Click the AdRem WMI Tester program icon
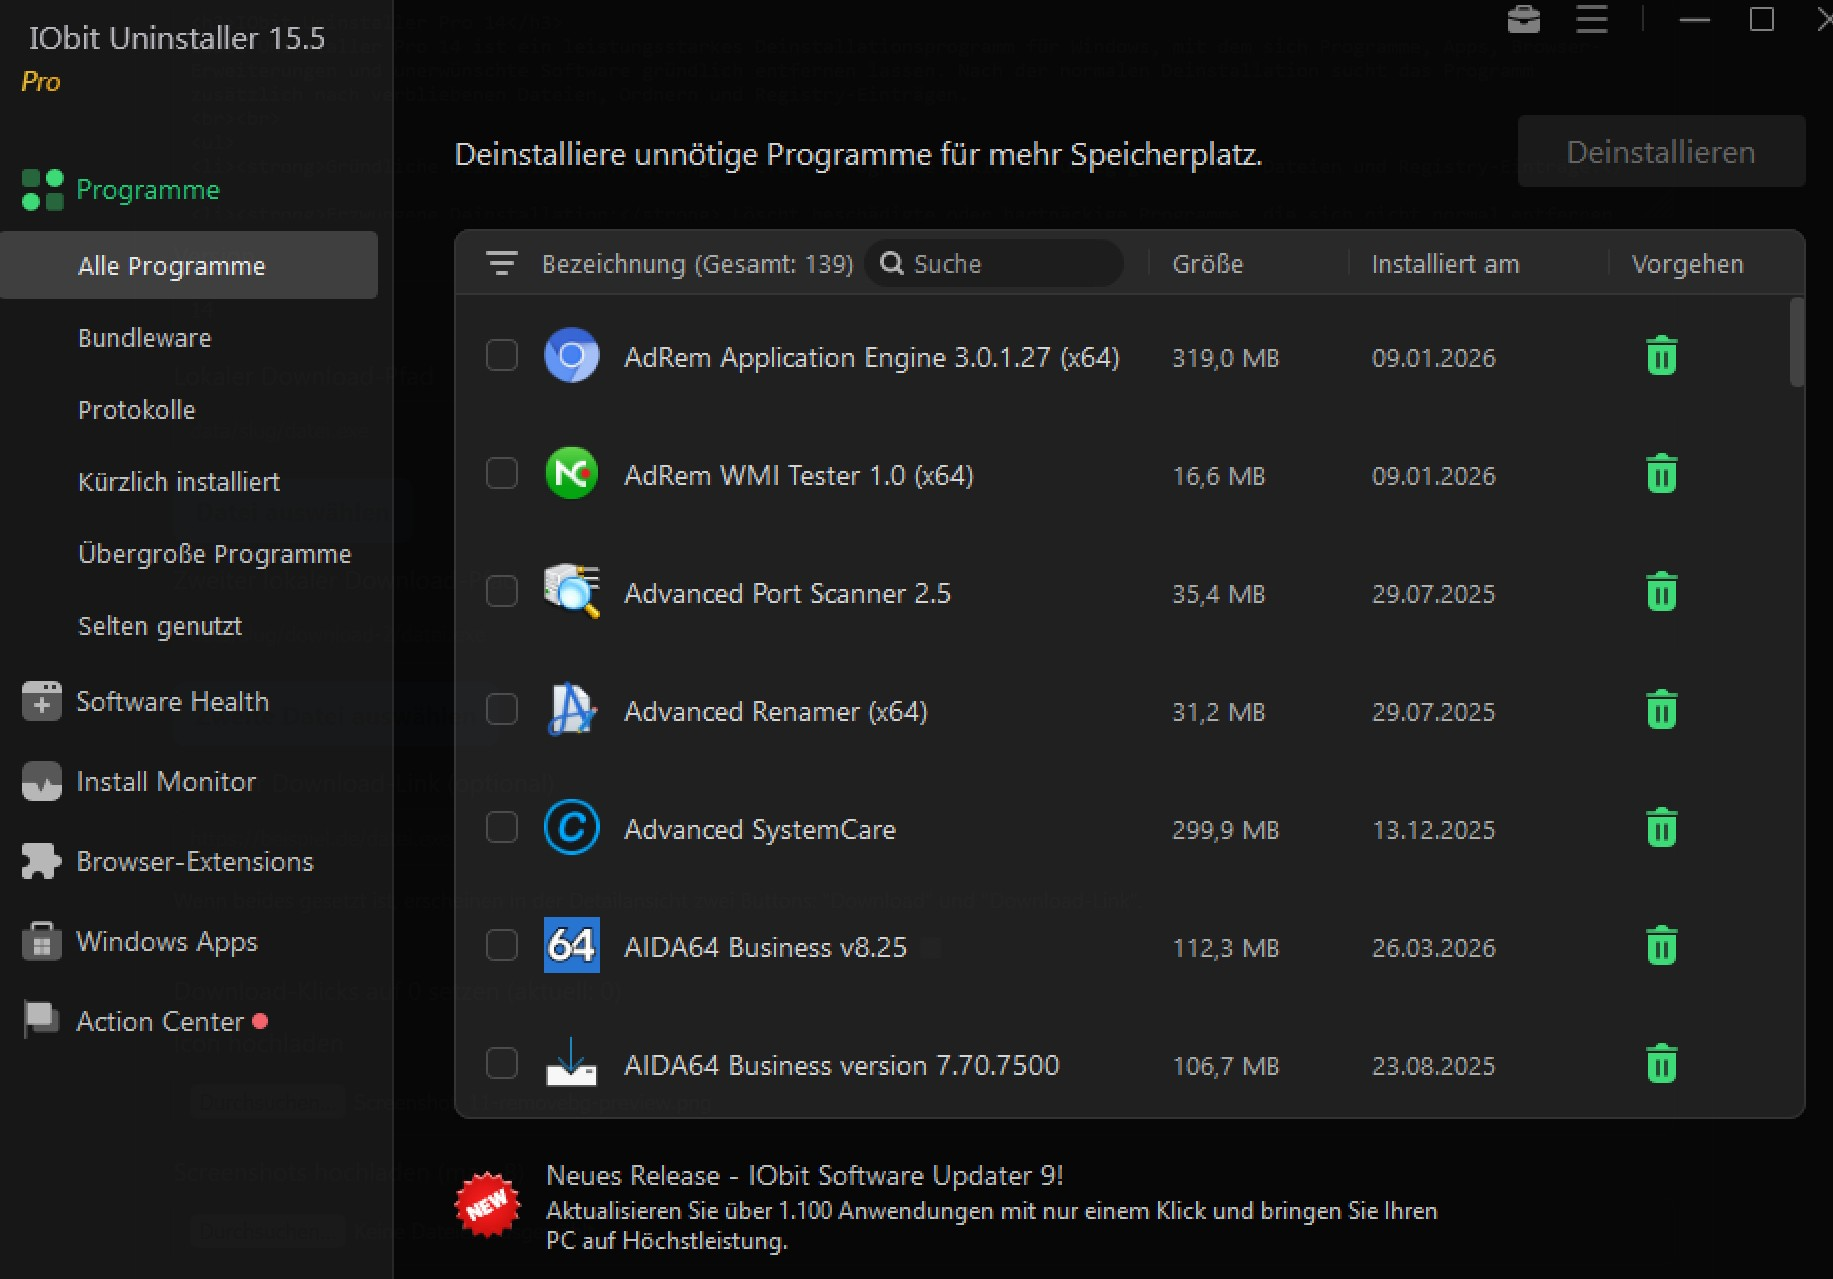 coord(571,473)
